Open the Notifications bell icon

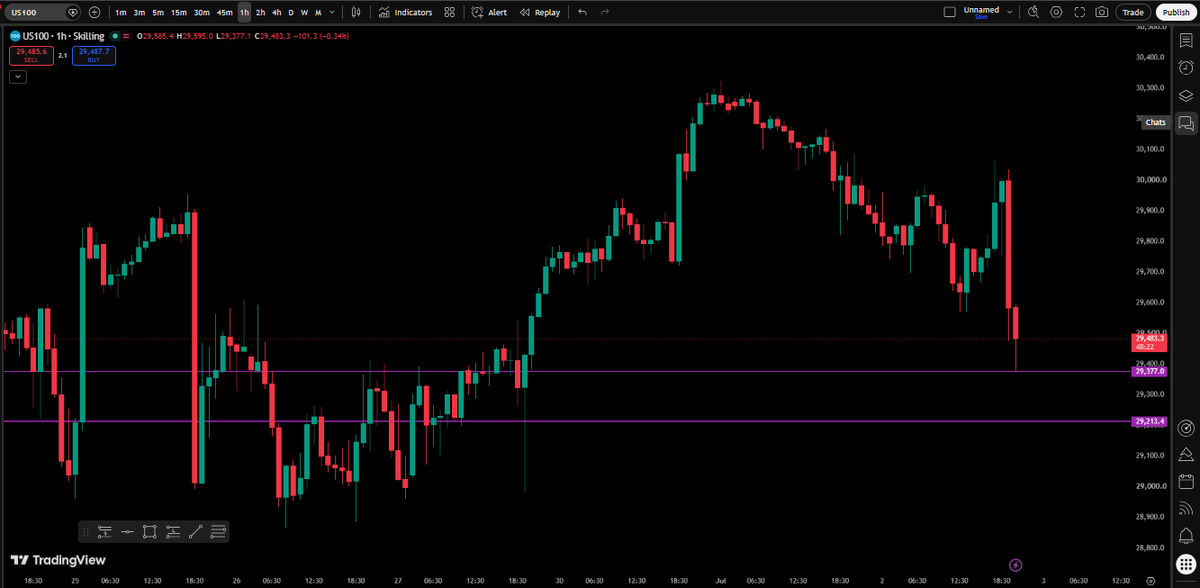click(1186, 537)
